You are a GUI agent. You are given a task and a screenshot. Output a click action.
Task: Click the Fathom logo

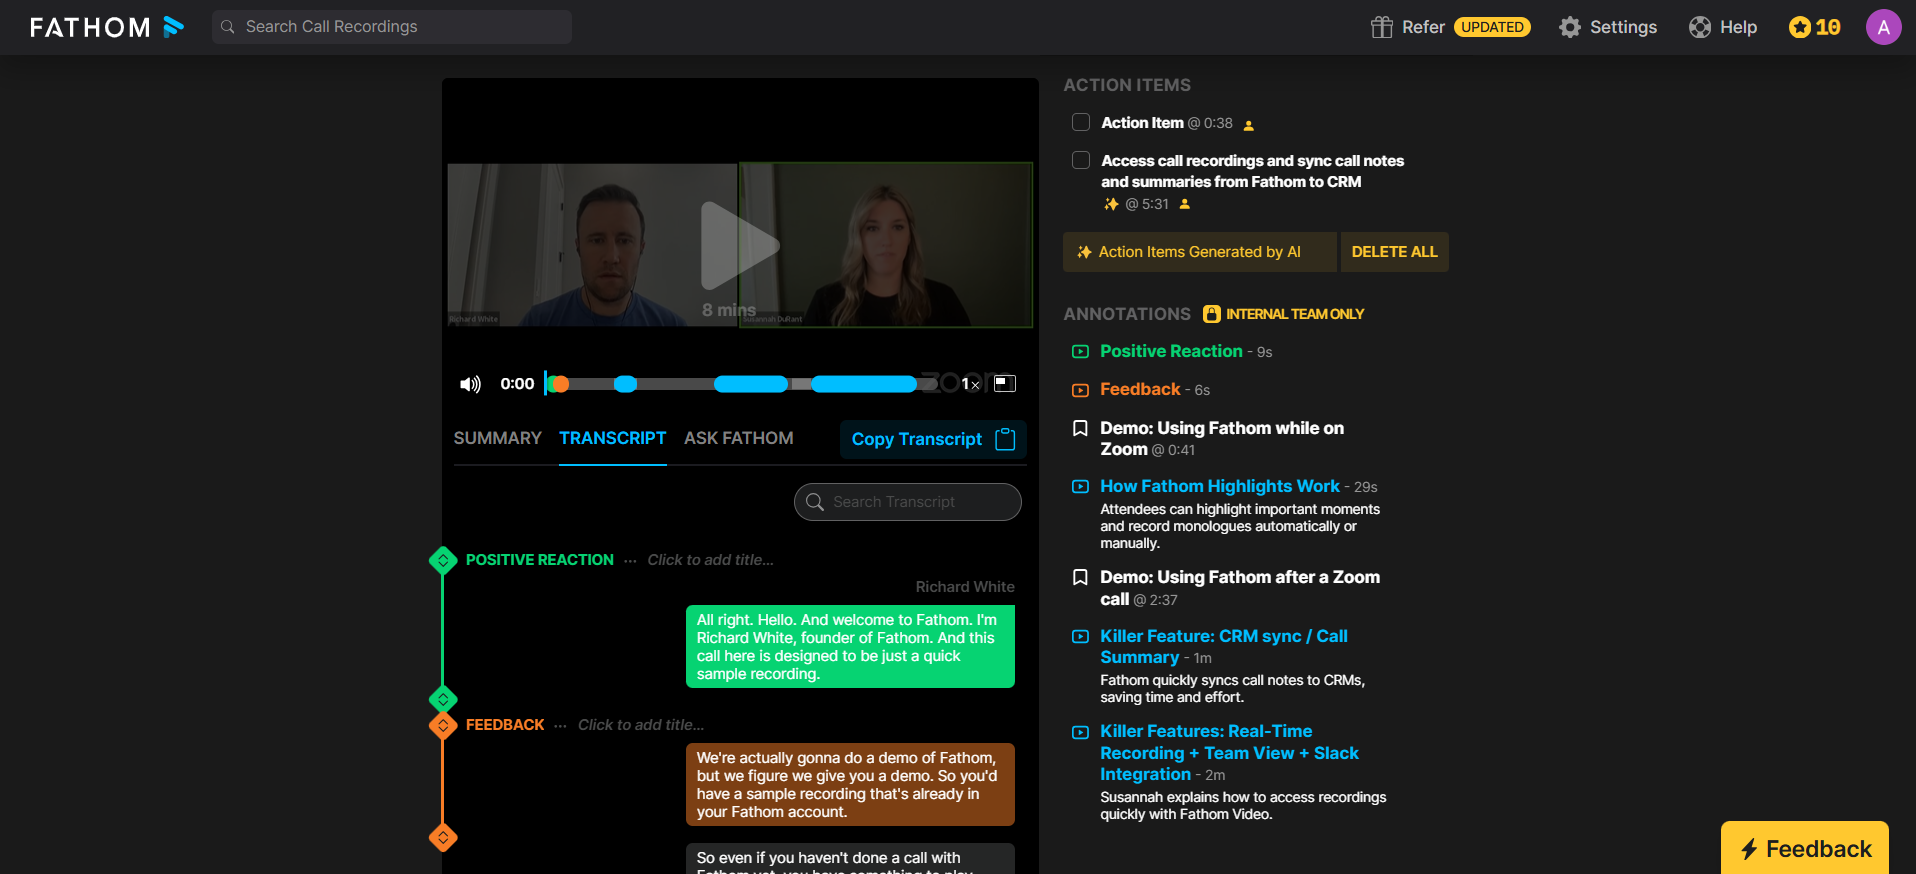coord(107,27)
